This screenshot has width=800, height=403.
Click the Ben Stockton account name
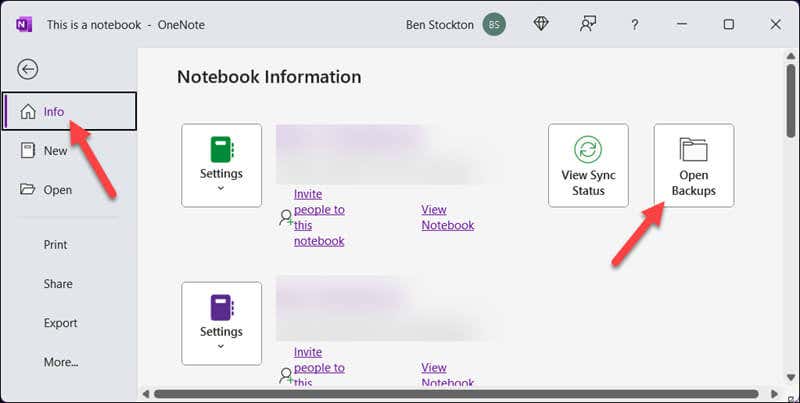[440, 24]
